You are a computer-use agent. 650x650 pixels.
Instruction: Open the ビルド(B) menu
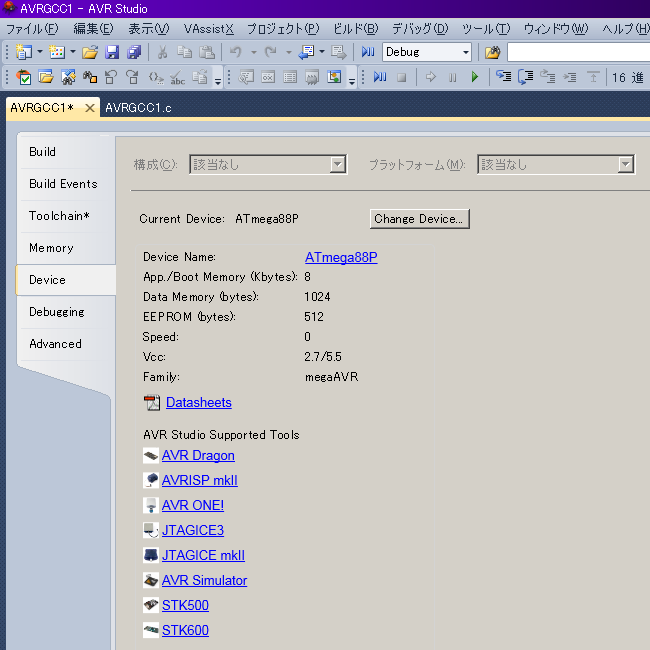click(356, 29)
